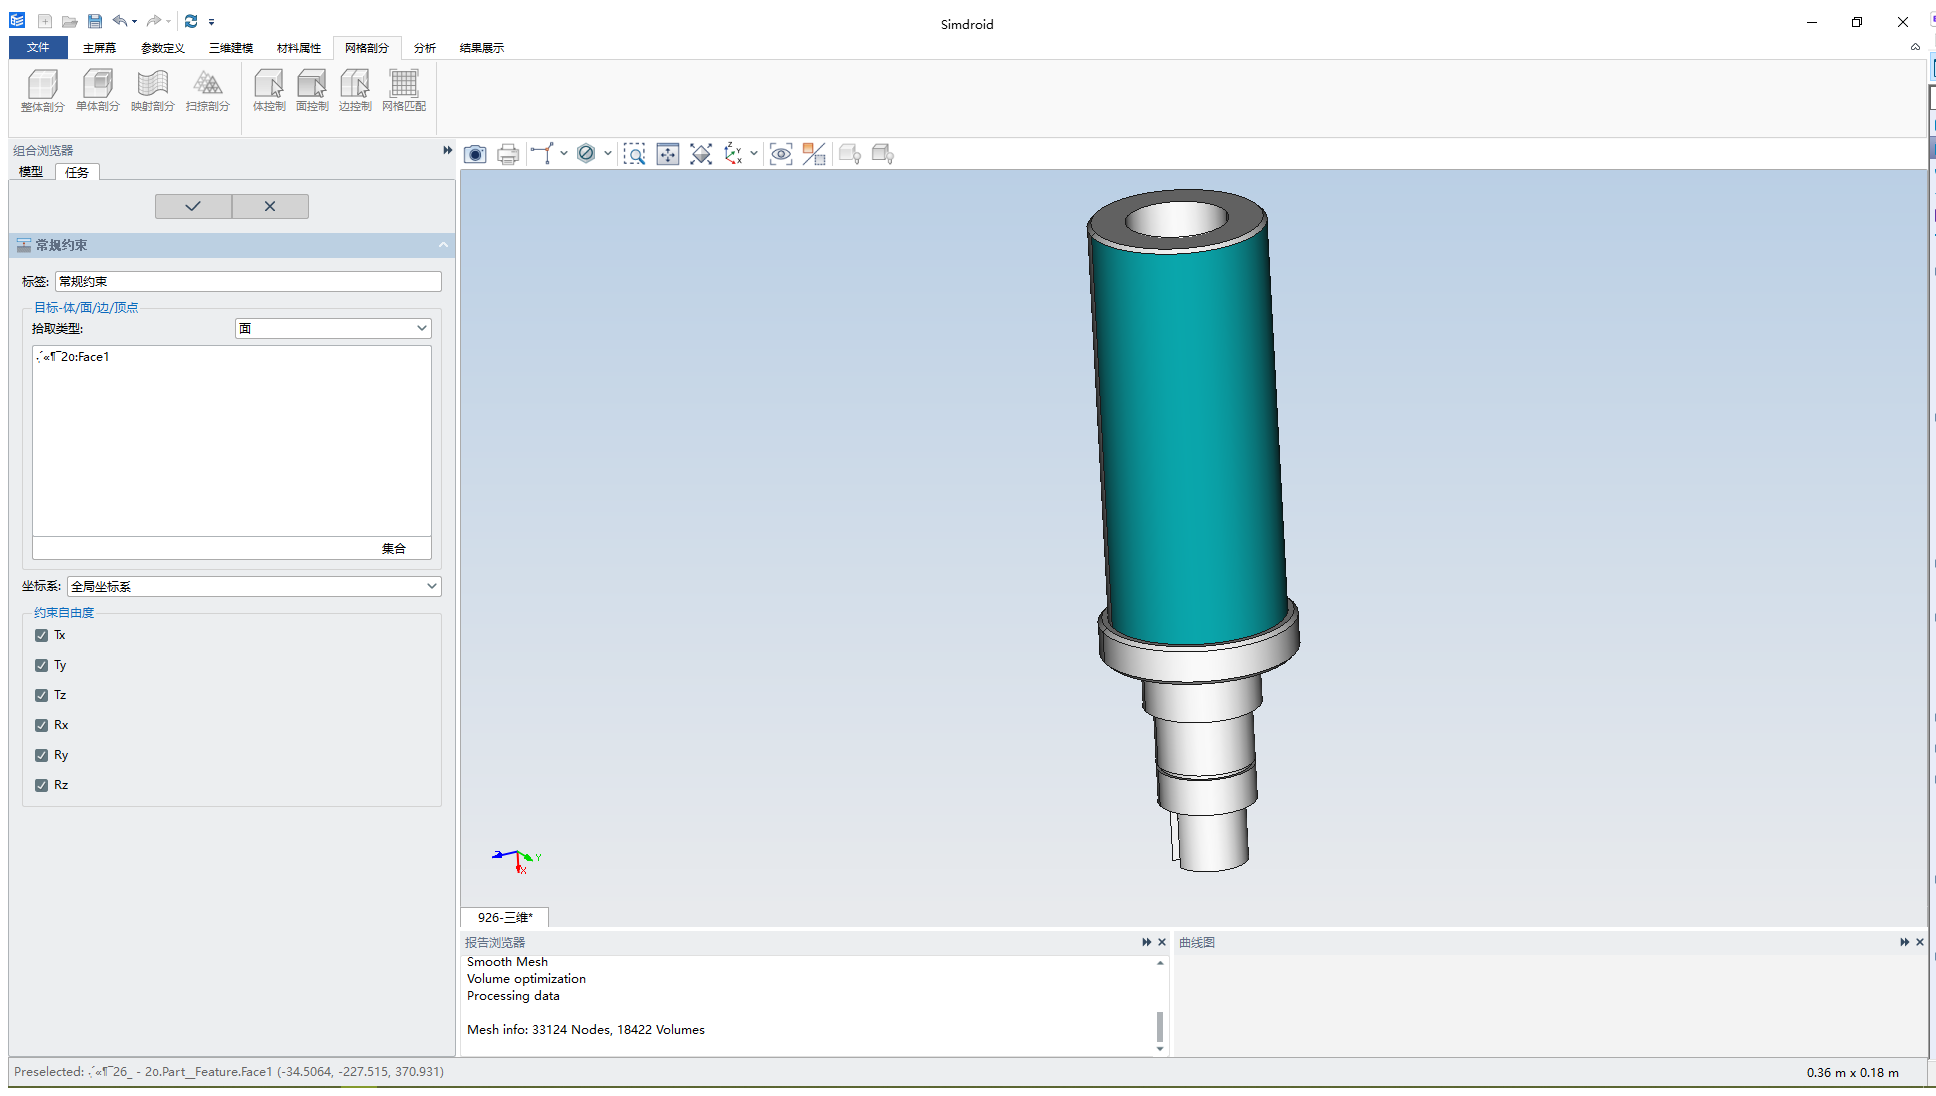The width and height of the screenshot is (1936, 1096).
Task: Collapse the 组合浏览器 browser panel
Action: point(447,150)
